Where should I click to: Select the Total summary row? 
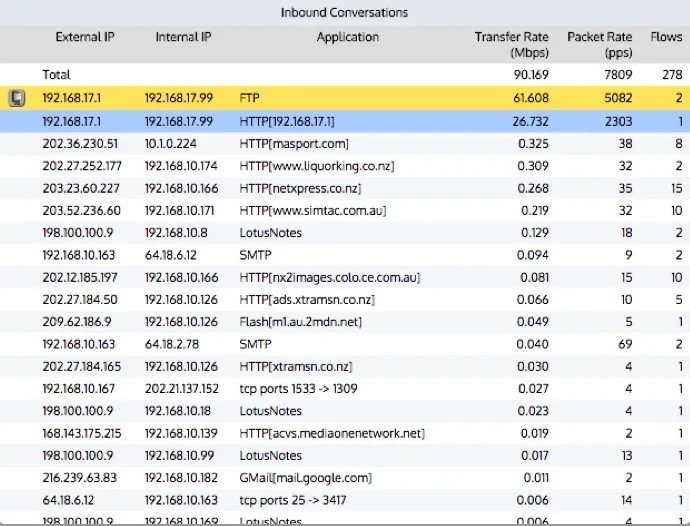tap(345, 75)
